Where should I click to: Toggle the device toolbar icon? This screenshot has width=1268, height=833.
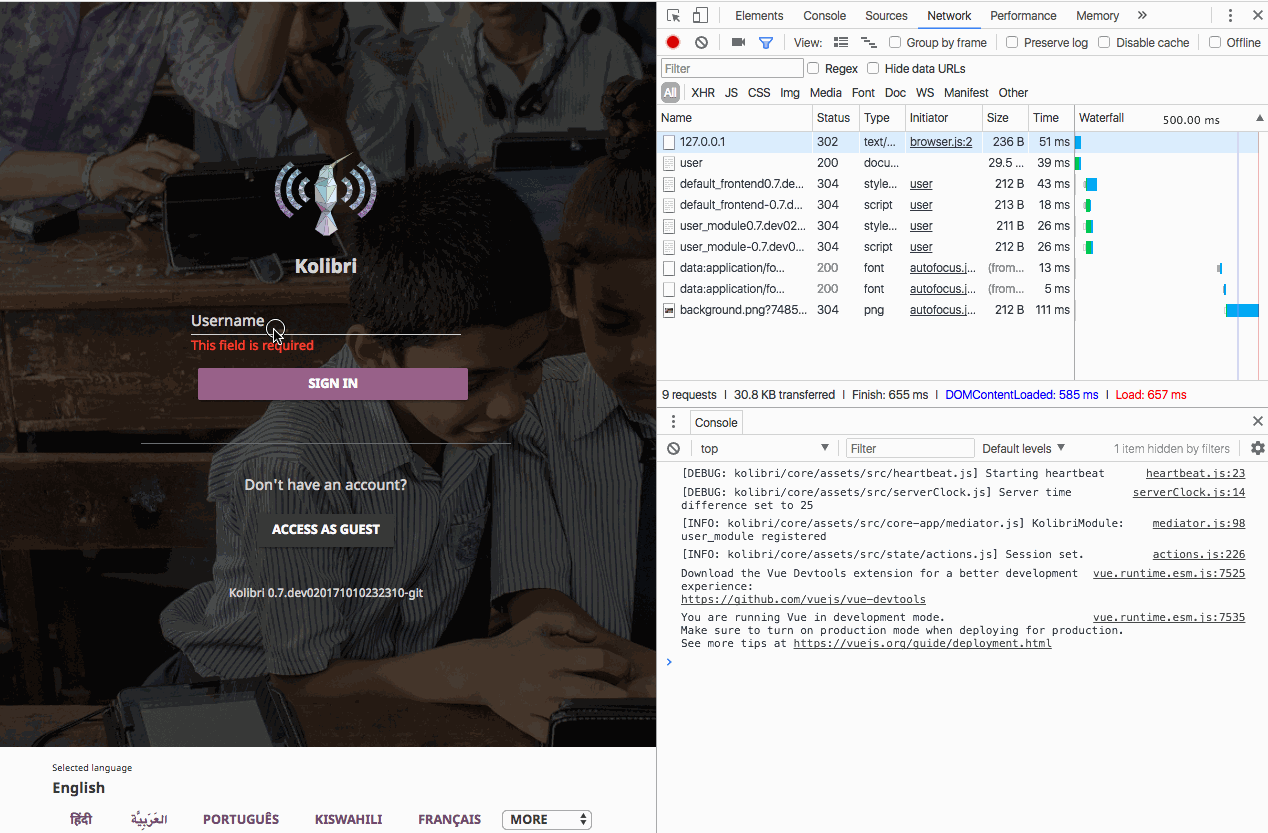700,15
